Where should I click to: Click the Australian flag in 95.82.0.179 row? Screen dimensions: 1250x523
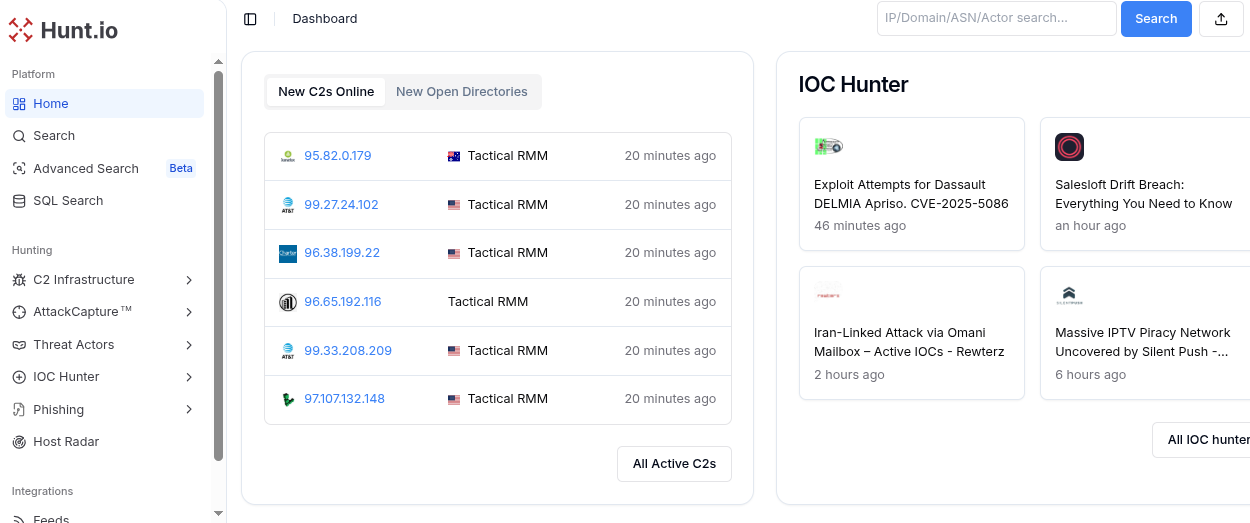coord(454,156)
